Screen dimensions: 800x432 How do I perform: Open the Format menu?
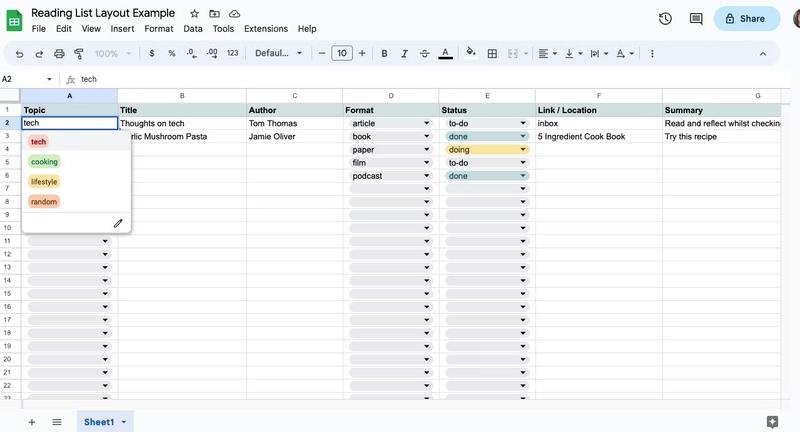159,29
